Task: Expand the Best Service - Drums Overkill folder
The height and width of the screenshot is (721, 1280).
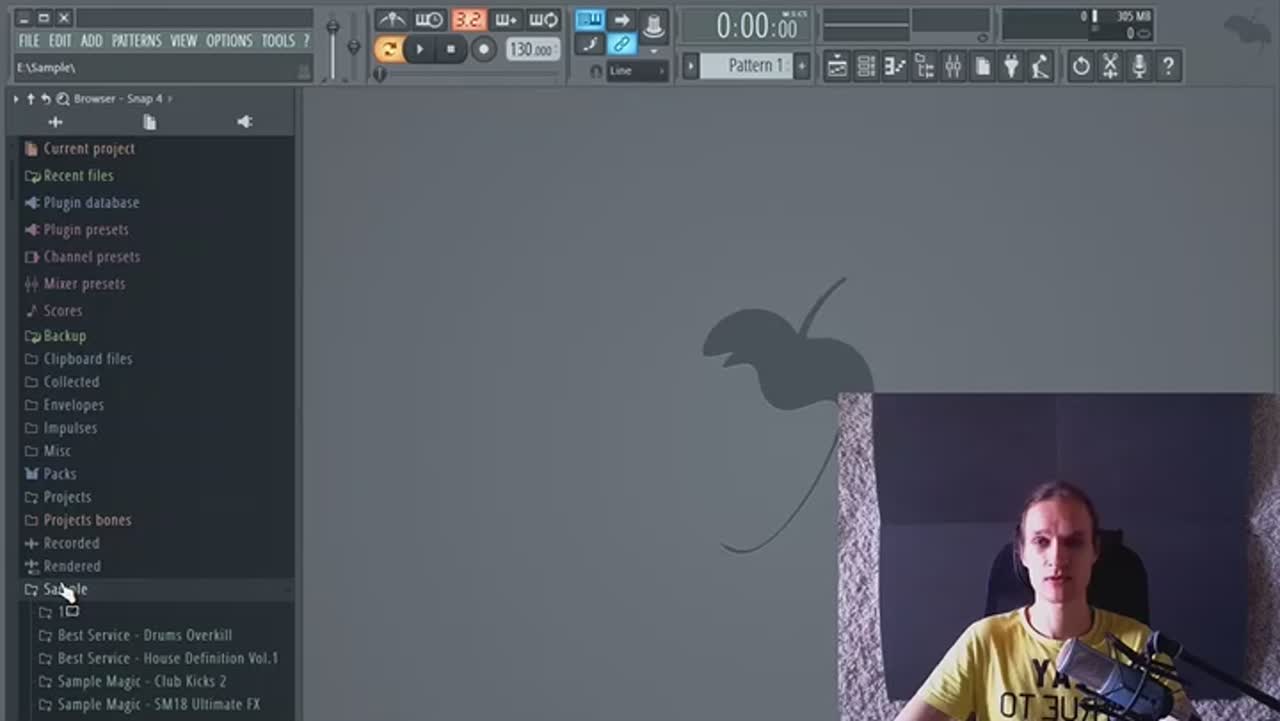Action: click(144, 635)
